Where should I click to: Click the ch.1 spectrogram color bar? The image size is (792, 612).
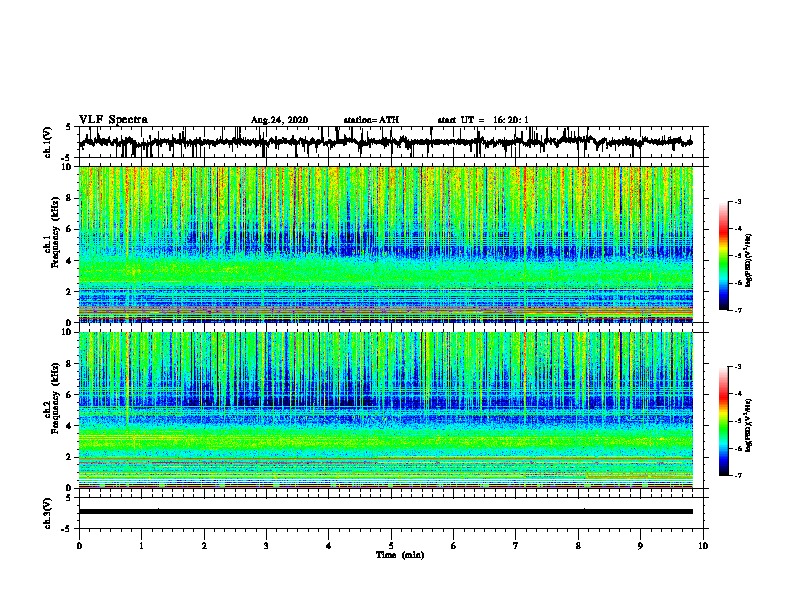pyautogui.click(x=724, y=256)
